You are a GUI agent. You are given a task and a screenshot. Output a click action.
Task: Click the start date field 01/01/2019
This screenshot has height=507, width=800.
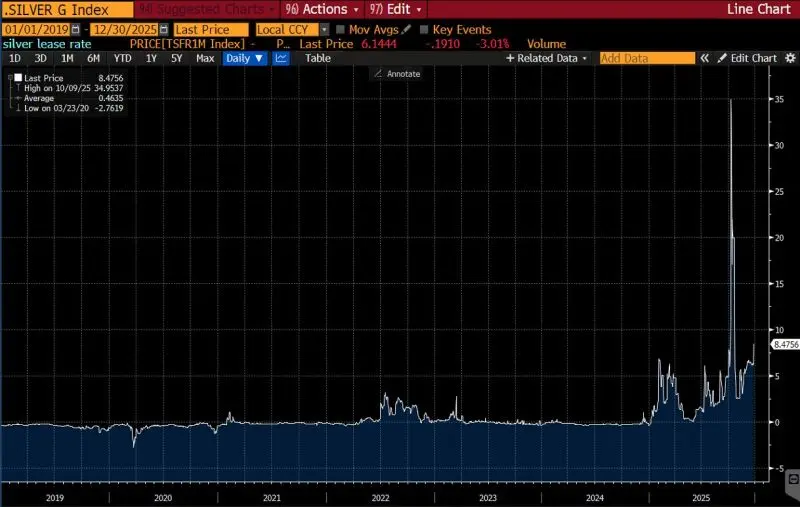click(x=36, y=30)
